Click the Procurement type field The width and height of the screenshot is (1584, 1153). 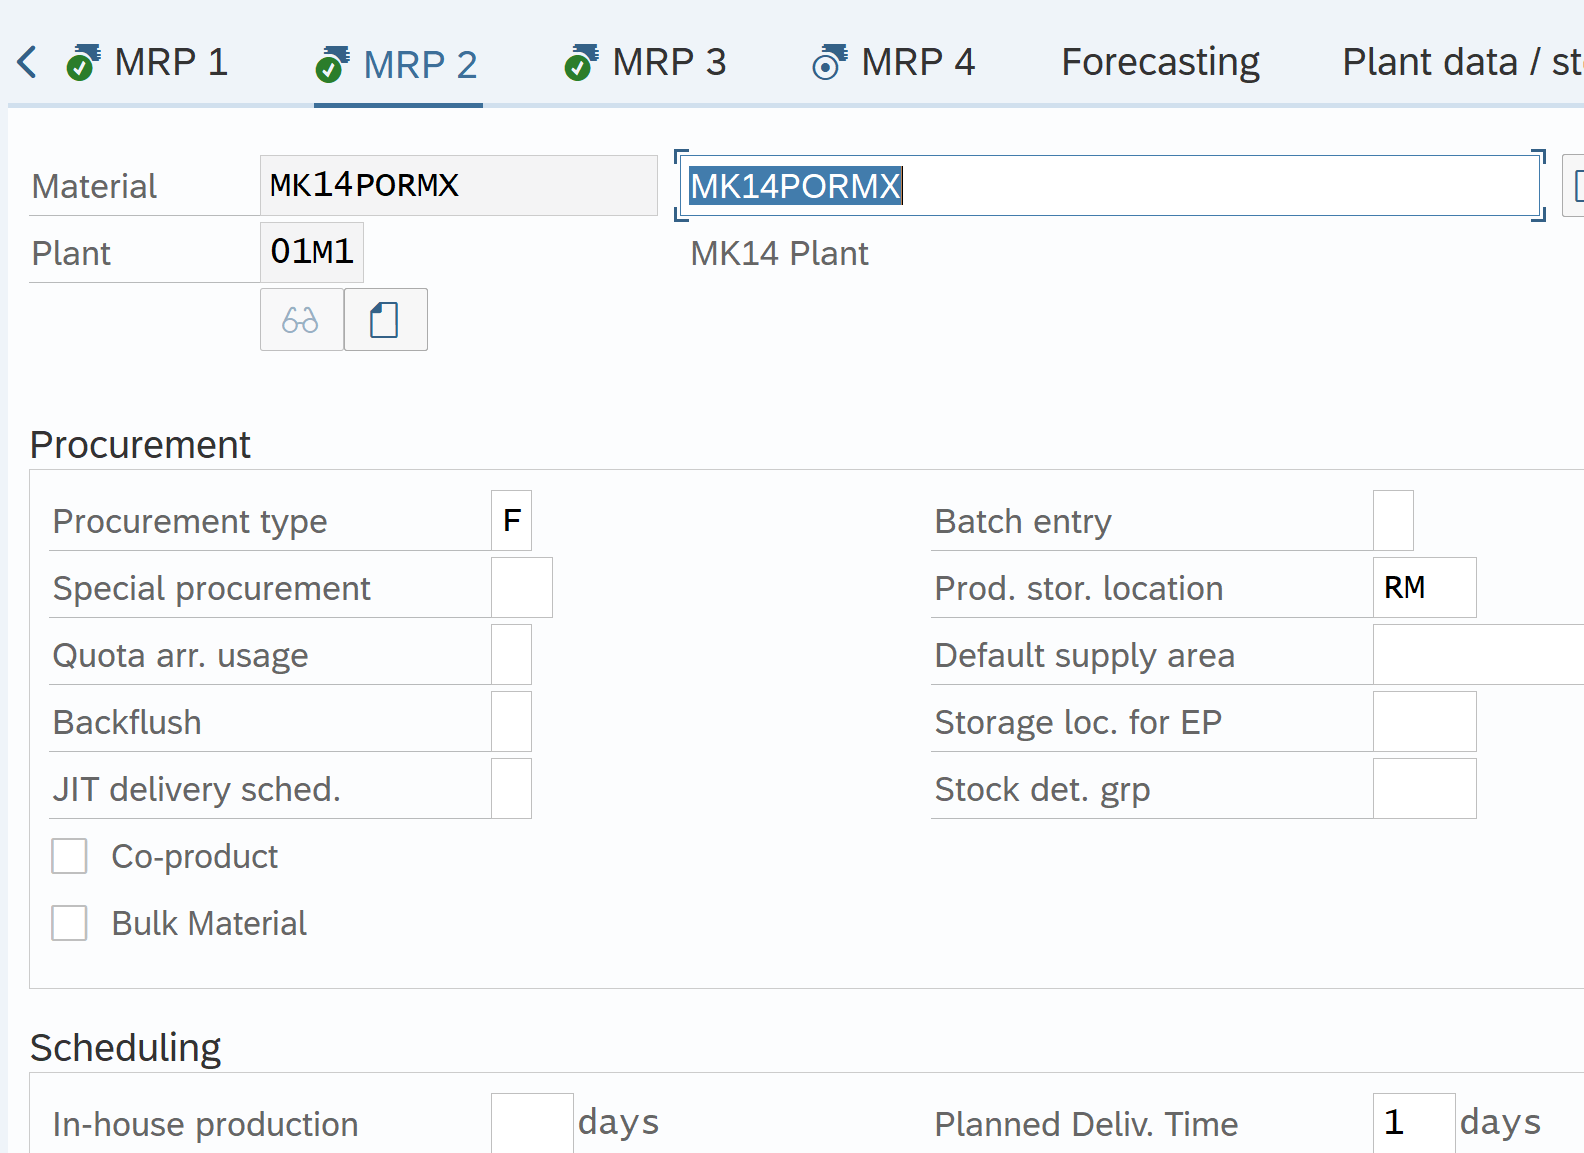pos(511,521)
